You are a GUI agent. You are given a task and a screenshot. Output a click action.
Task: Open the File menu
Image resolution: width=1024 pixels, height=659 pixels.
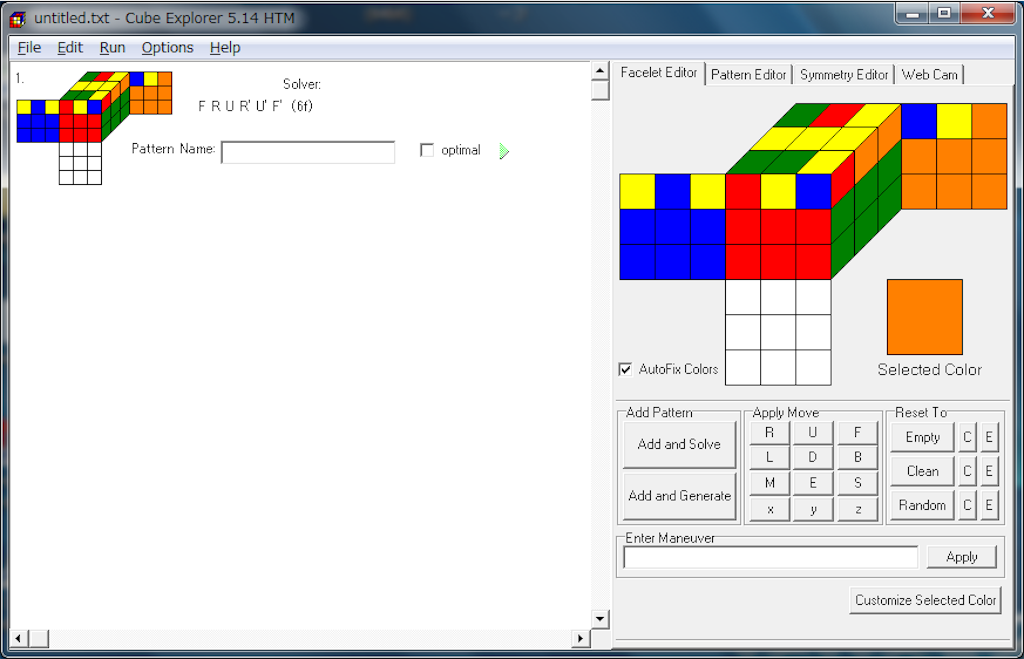click(x=29, y=48)
